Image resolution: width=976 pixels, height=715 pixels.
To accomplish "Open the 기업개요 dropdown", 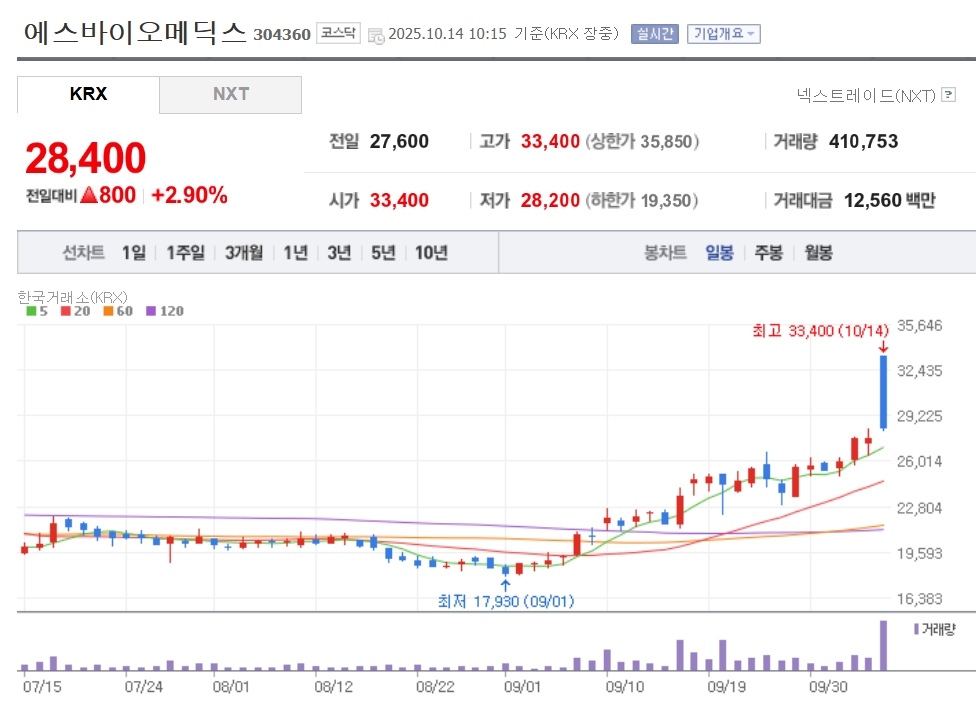I will click(723, 33).
